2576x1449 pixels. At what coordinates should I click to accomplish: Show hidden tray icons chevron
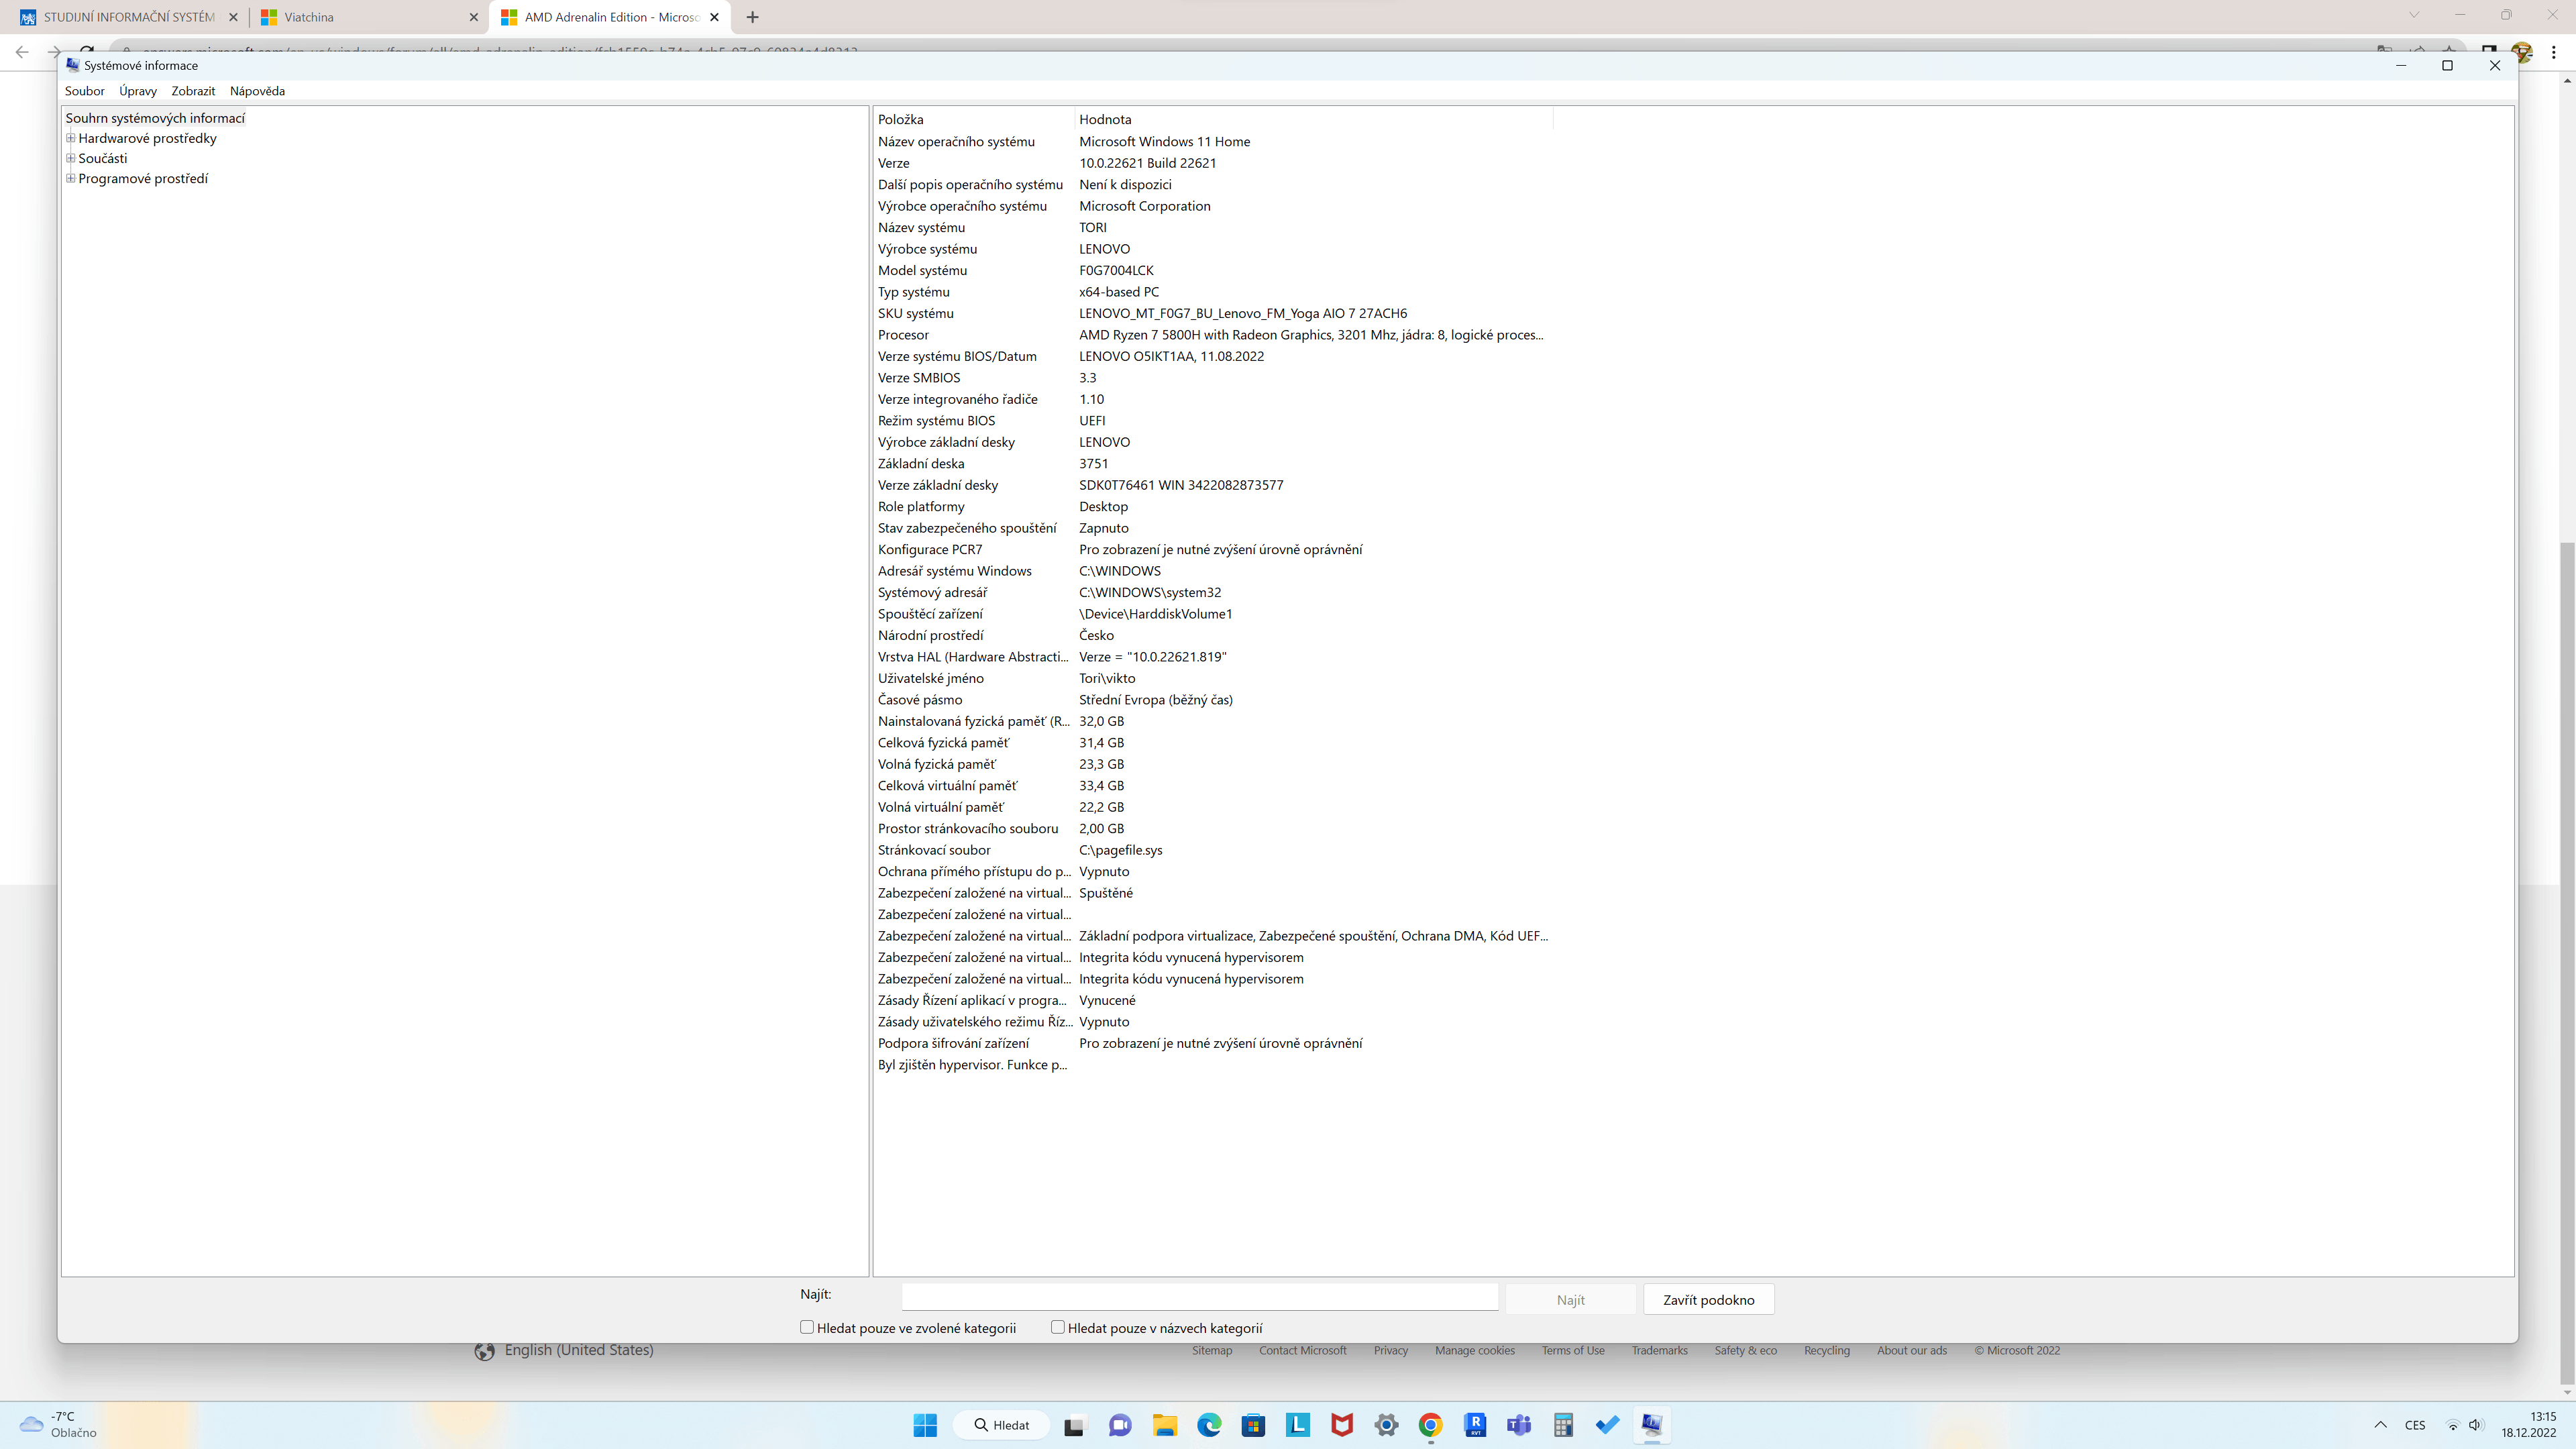pyautogui.click(x=2381, y=1425)
